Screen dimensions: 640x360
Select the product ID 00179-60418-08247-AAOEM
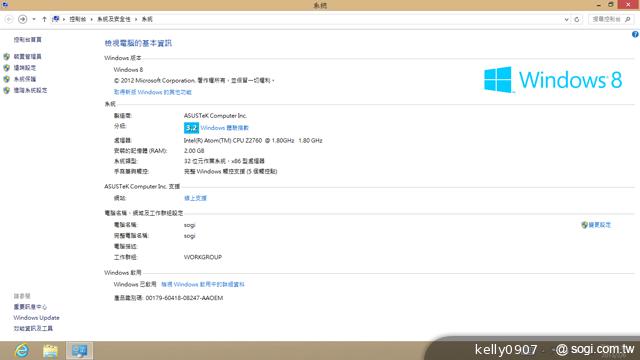click(x=184, y=298)
